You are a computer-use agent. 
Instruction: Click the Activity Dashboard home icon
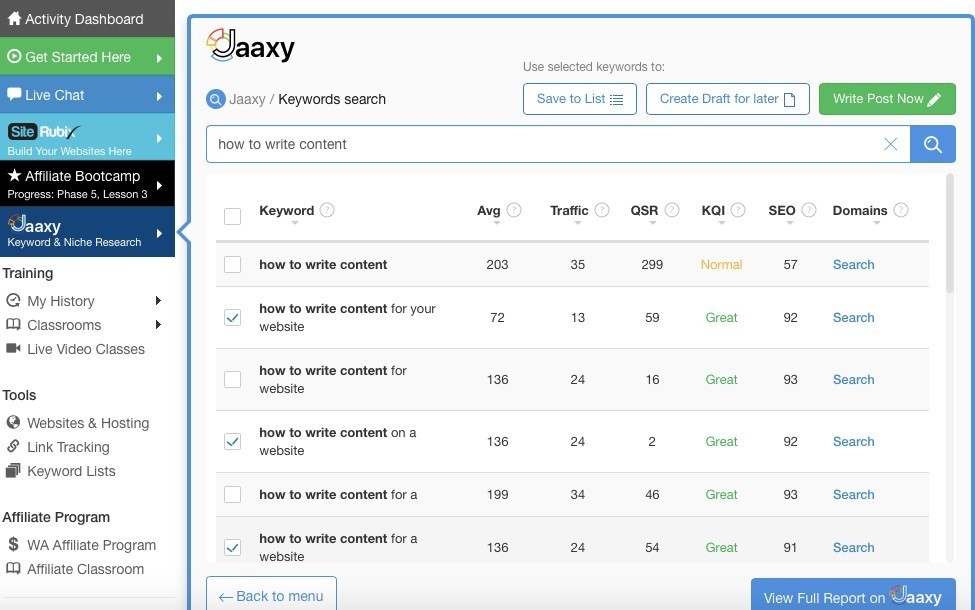tap(14, 19)
